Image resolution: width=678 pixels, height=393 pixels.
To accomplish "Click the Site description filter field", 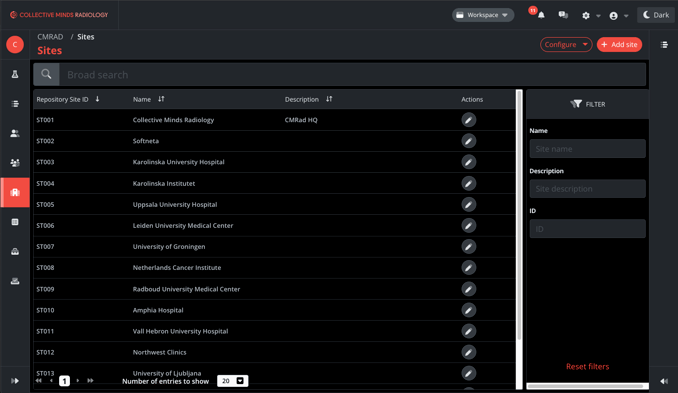I will (x=588, y=189).
